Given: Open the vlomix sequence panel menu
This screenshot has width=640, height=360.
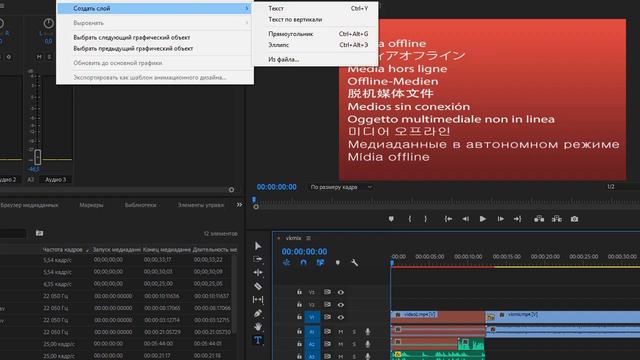Looking at the screenshot, I should pos(309,238).
